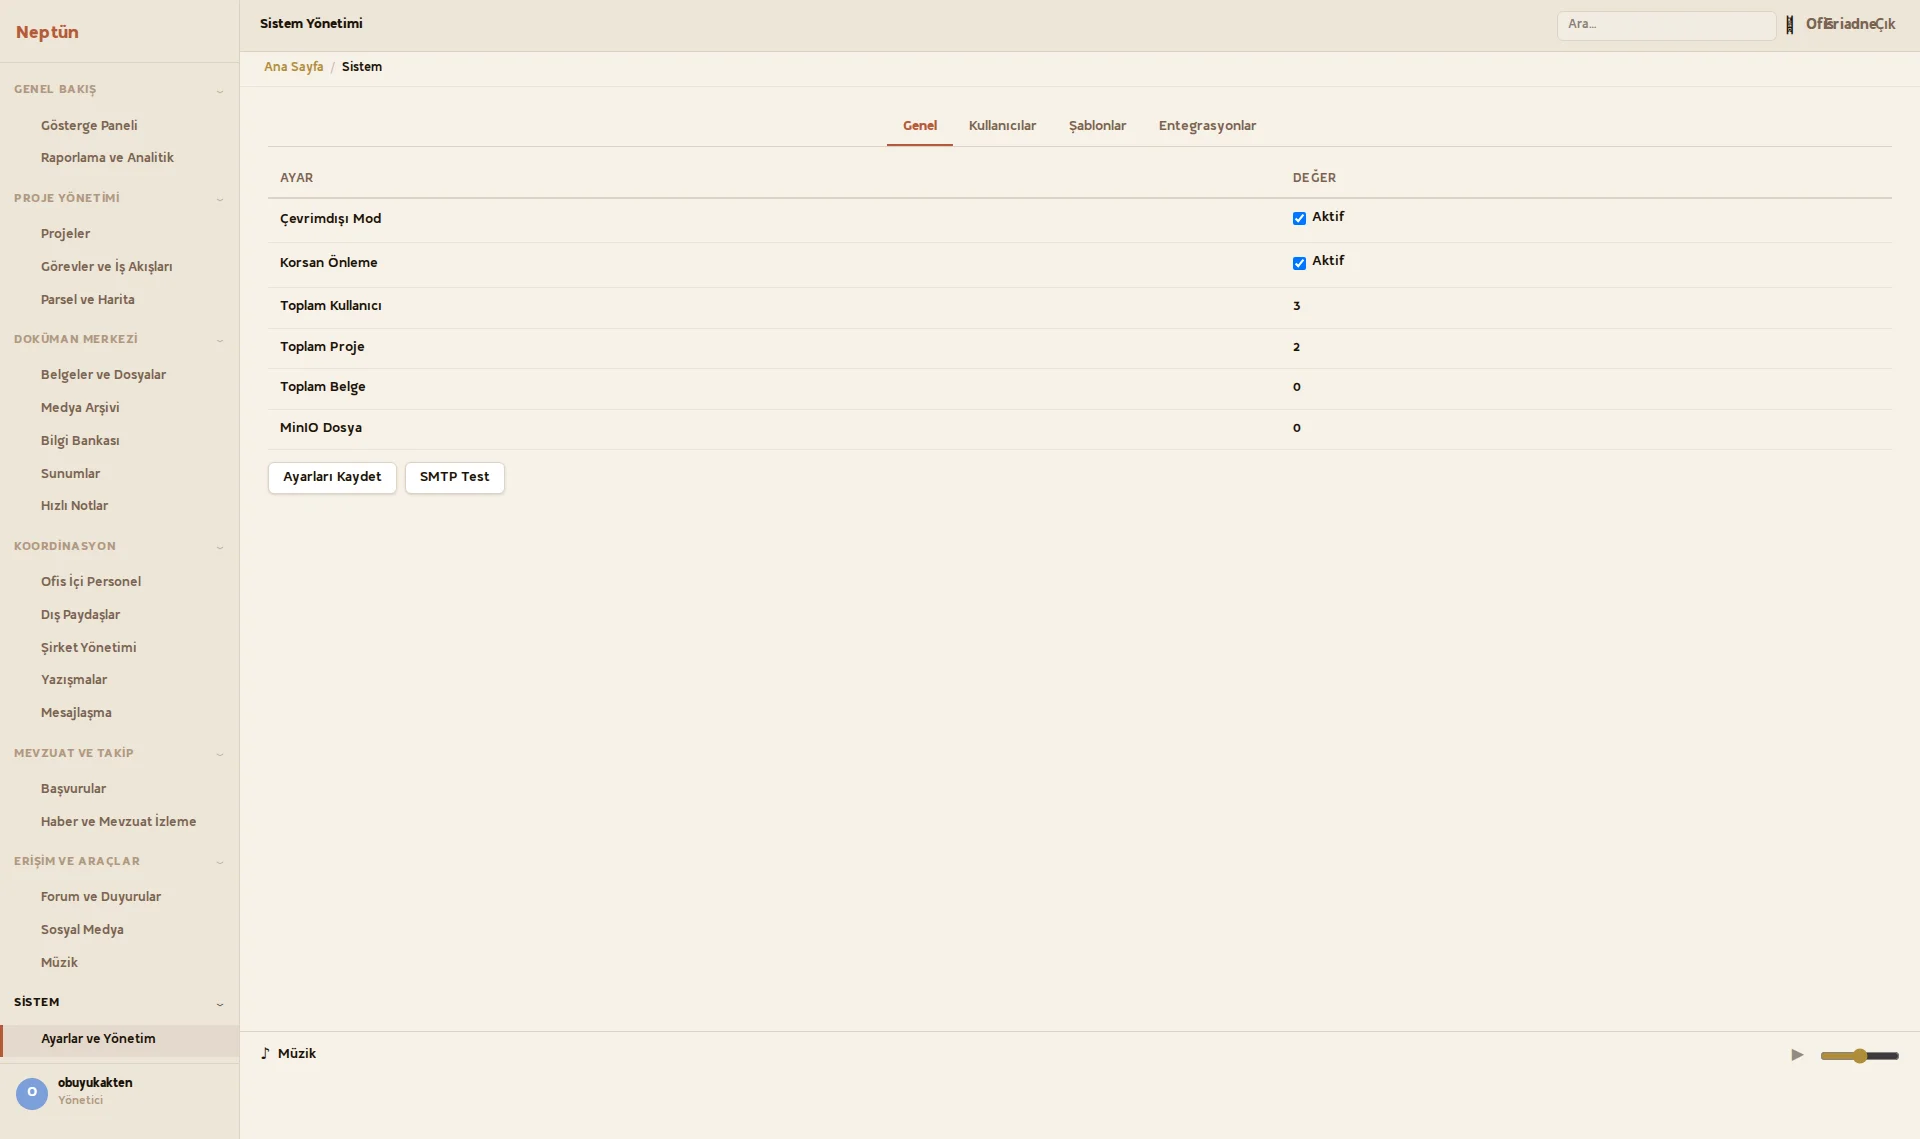The height and width of the screenshot is (1139, 1920).
Task: Open Parsel ve Harita
Action: tap(87, 300)
